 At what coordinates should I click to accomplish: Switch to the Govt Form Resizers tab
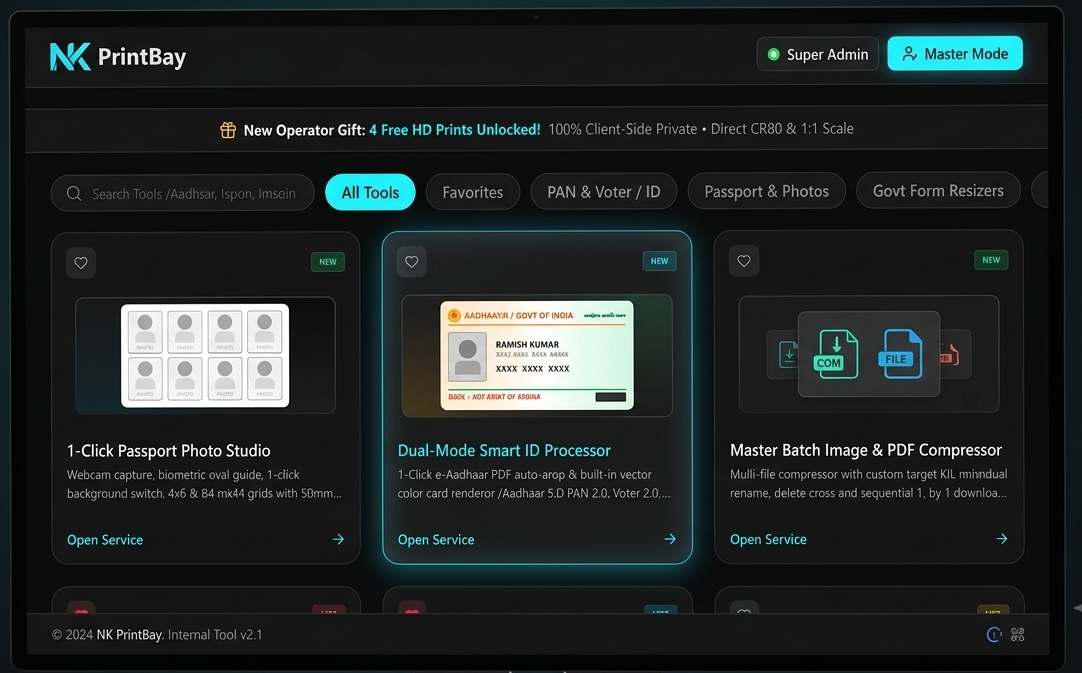(938, 191)
